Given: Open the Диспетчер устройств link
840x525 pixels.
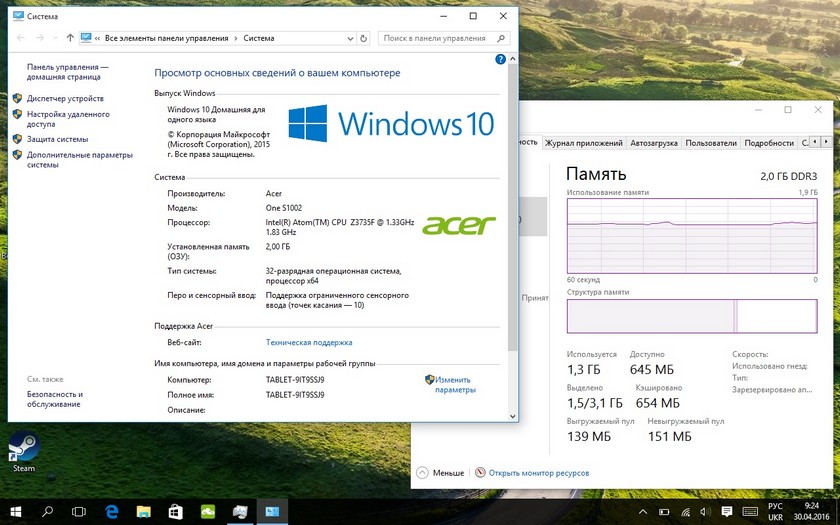Looking at the screenshot, I should tap(65, 98).
